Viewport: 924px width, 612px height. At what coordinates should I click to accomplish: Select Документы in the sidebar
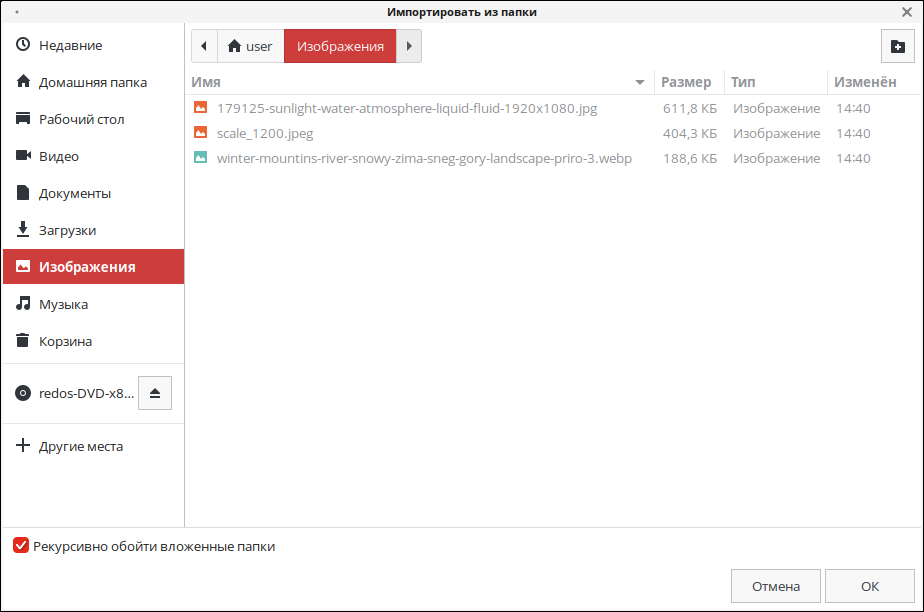point(74,193)
